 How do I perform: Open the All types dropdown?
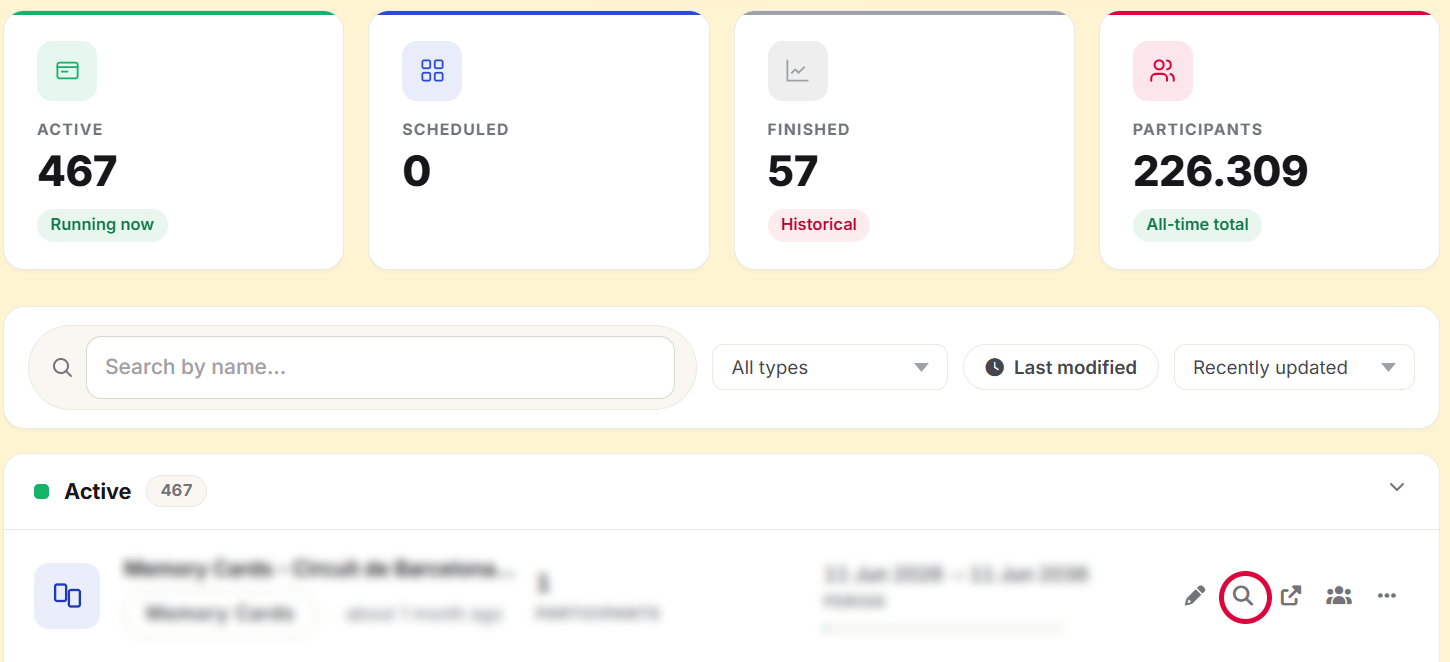click(x=830, y=368)
